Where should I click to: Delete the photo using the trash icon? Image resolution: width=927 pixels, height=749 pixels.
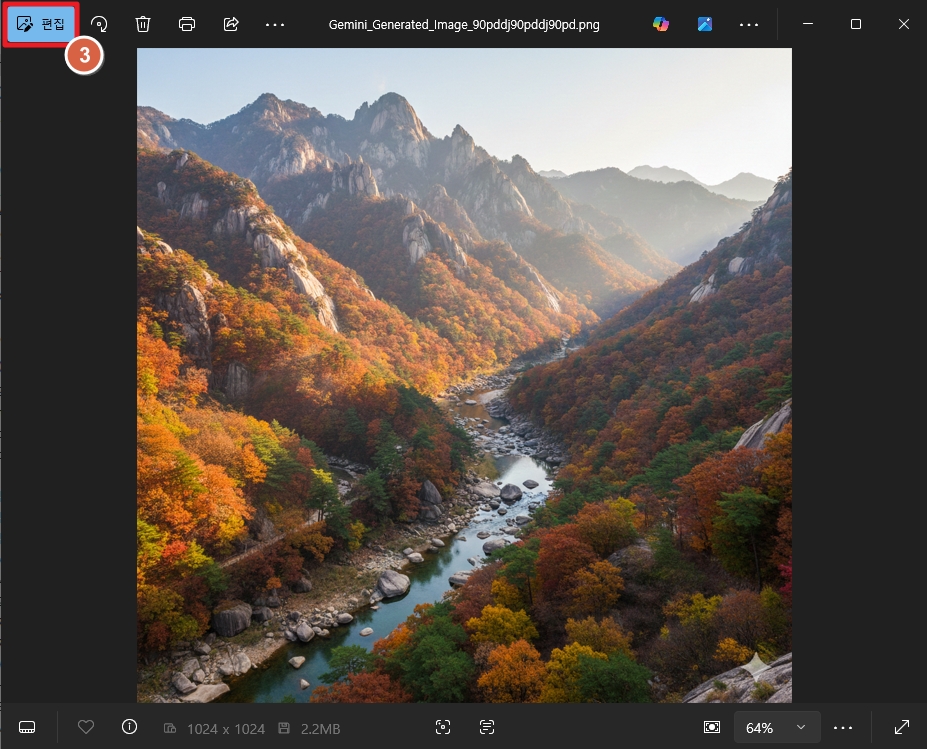point(143,24)
